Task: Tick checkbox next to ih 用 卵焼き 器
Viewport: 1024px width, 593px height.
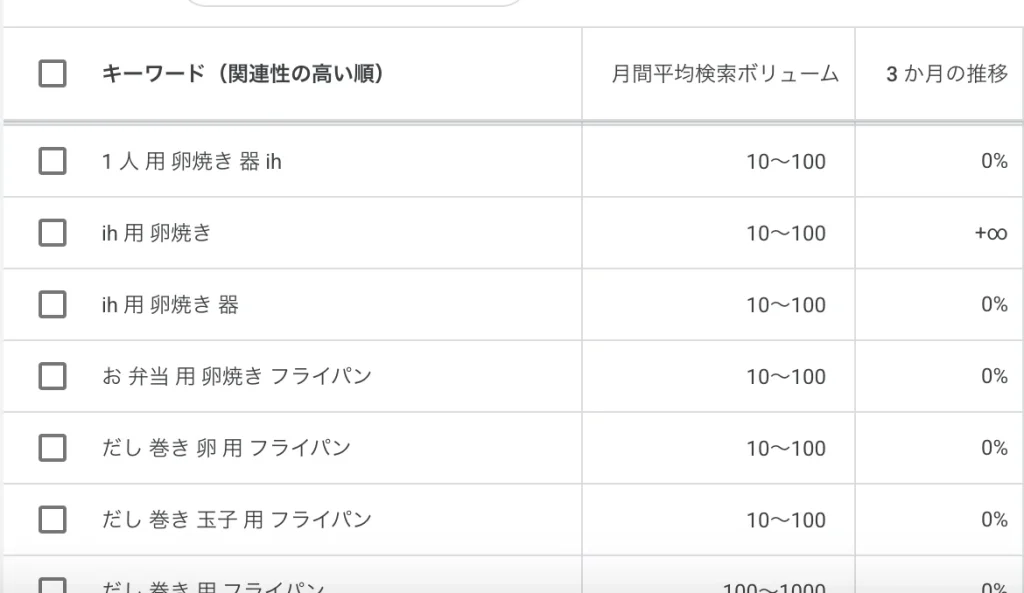Action: pyautogui.click(x=52, y=305)
